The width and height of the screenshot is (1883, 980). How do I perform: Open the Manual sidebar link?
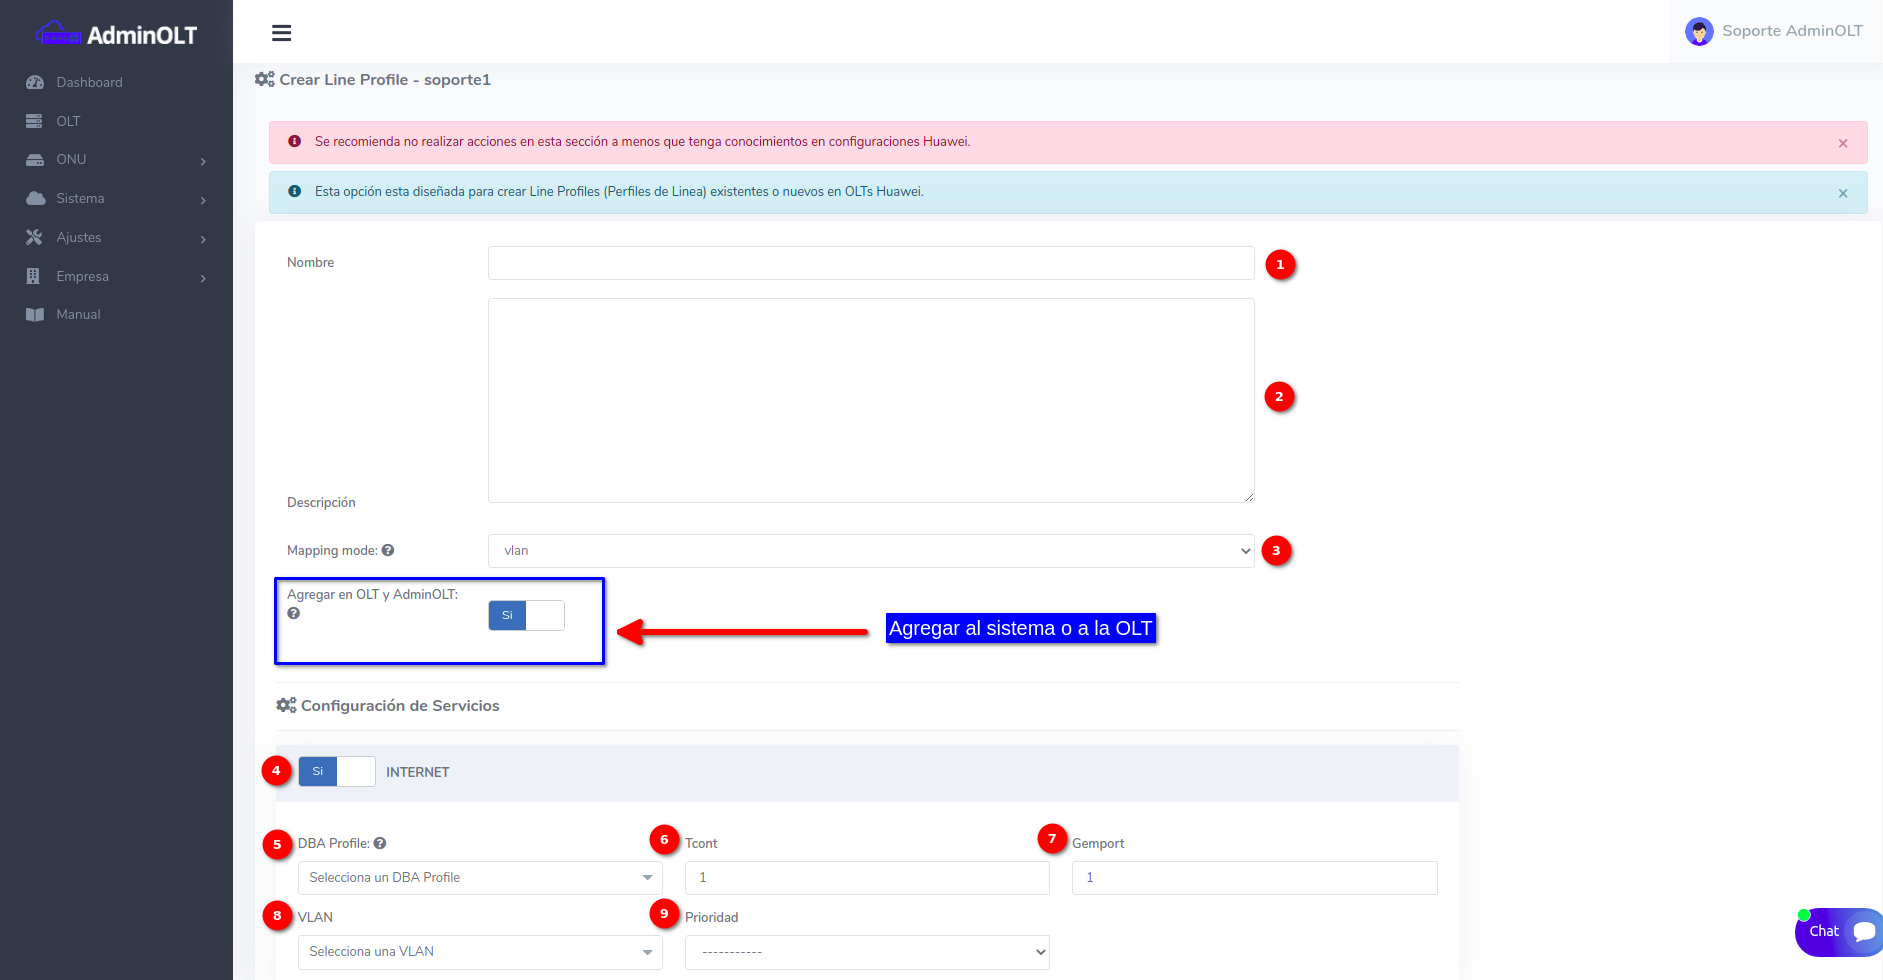[x=78, y=314]
